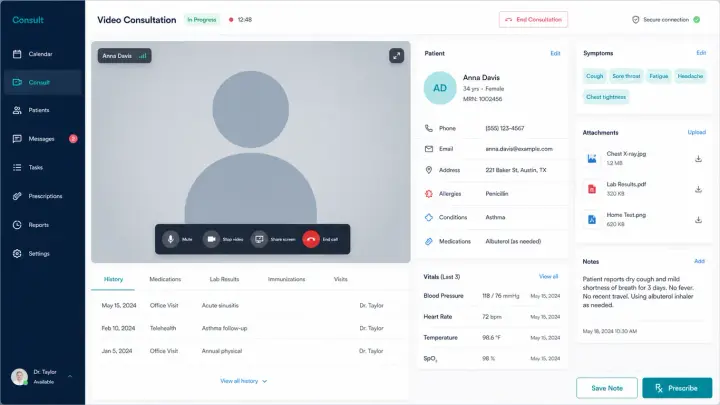720x405 pixels.
Task: Switch to the History tab
Action: [x=113, y=279]
